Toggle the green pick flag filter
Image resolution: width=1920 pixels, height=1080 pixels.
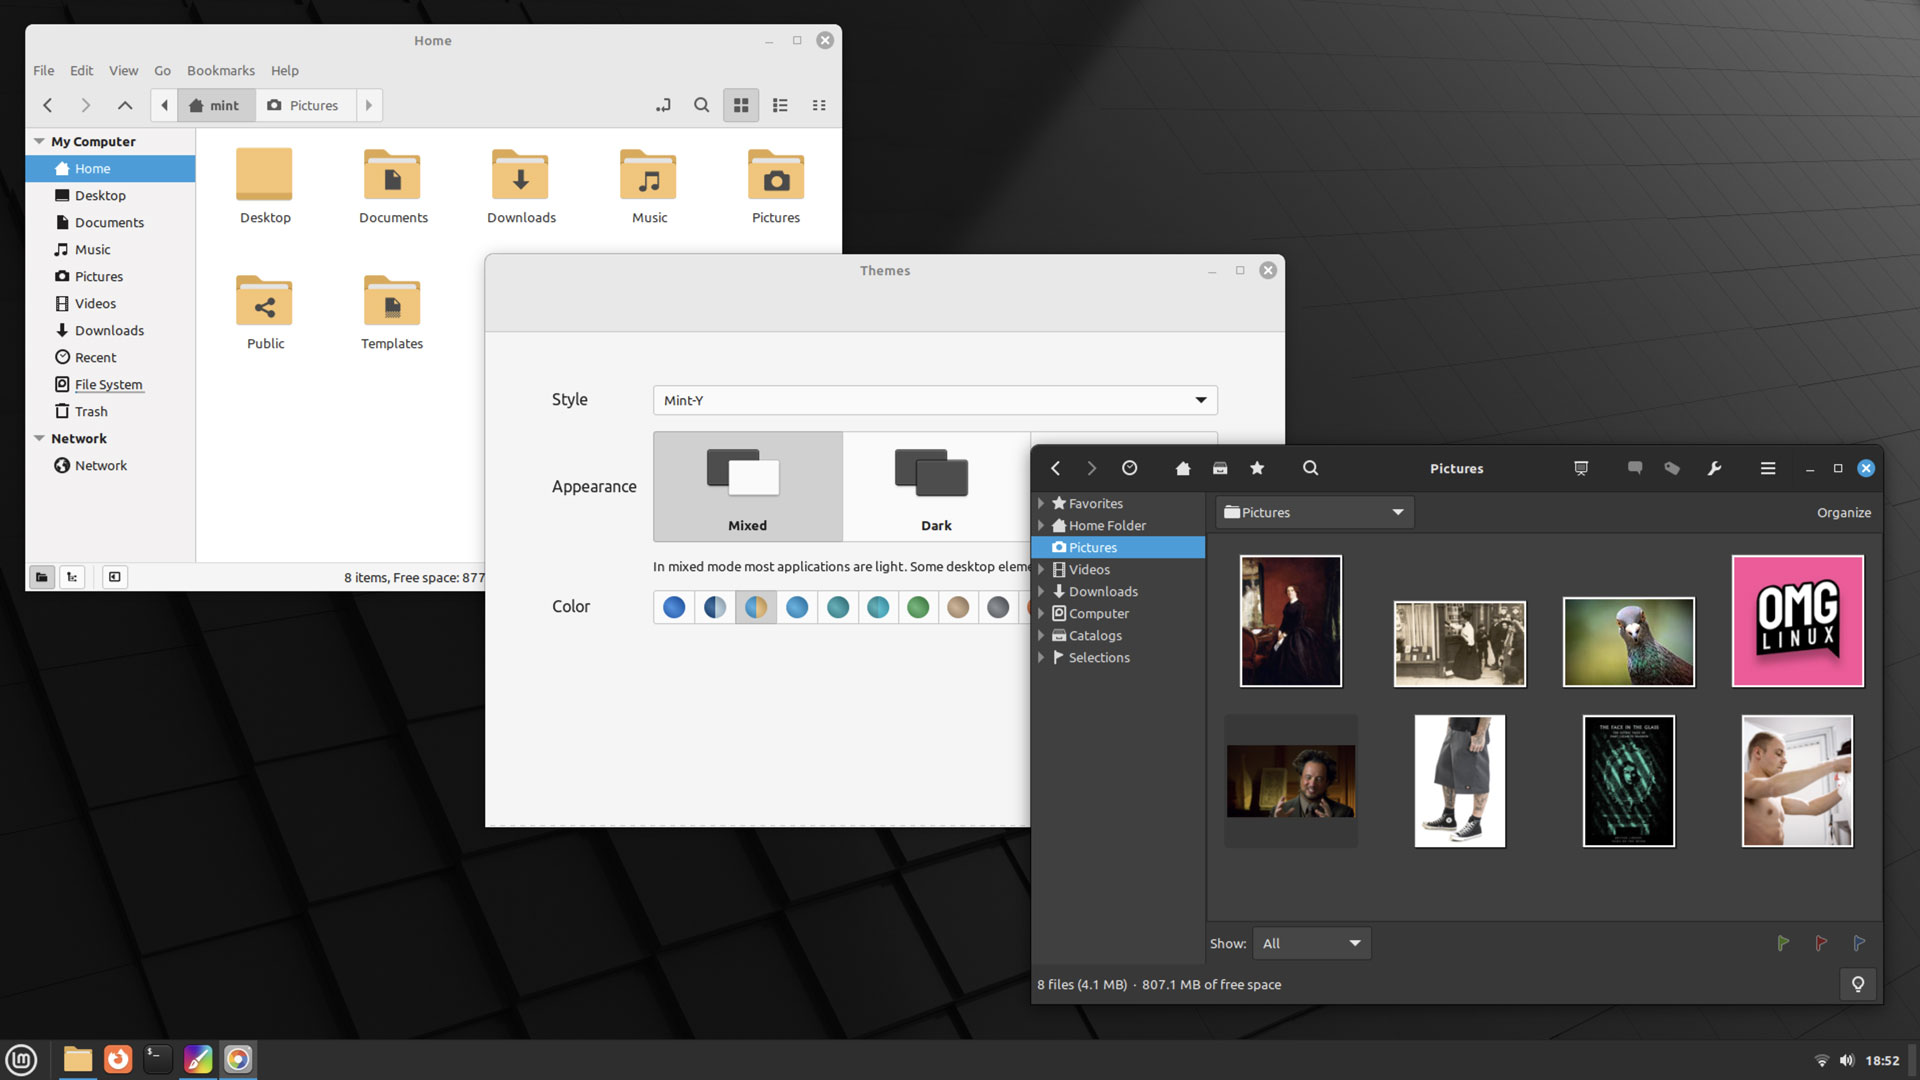tap(1783, 943)
